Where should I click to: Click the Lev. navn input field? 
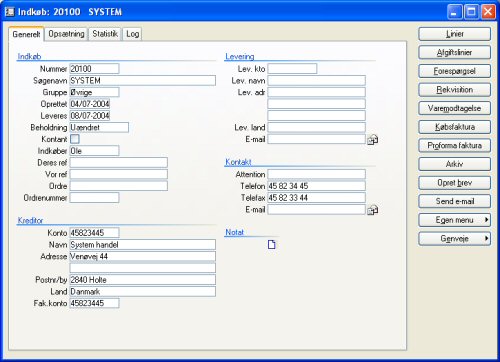[x=317, y=80]
